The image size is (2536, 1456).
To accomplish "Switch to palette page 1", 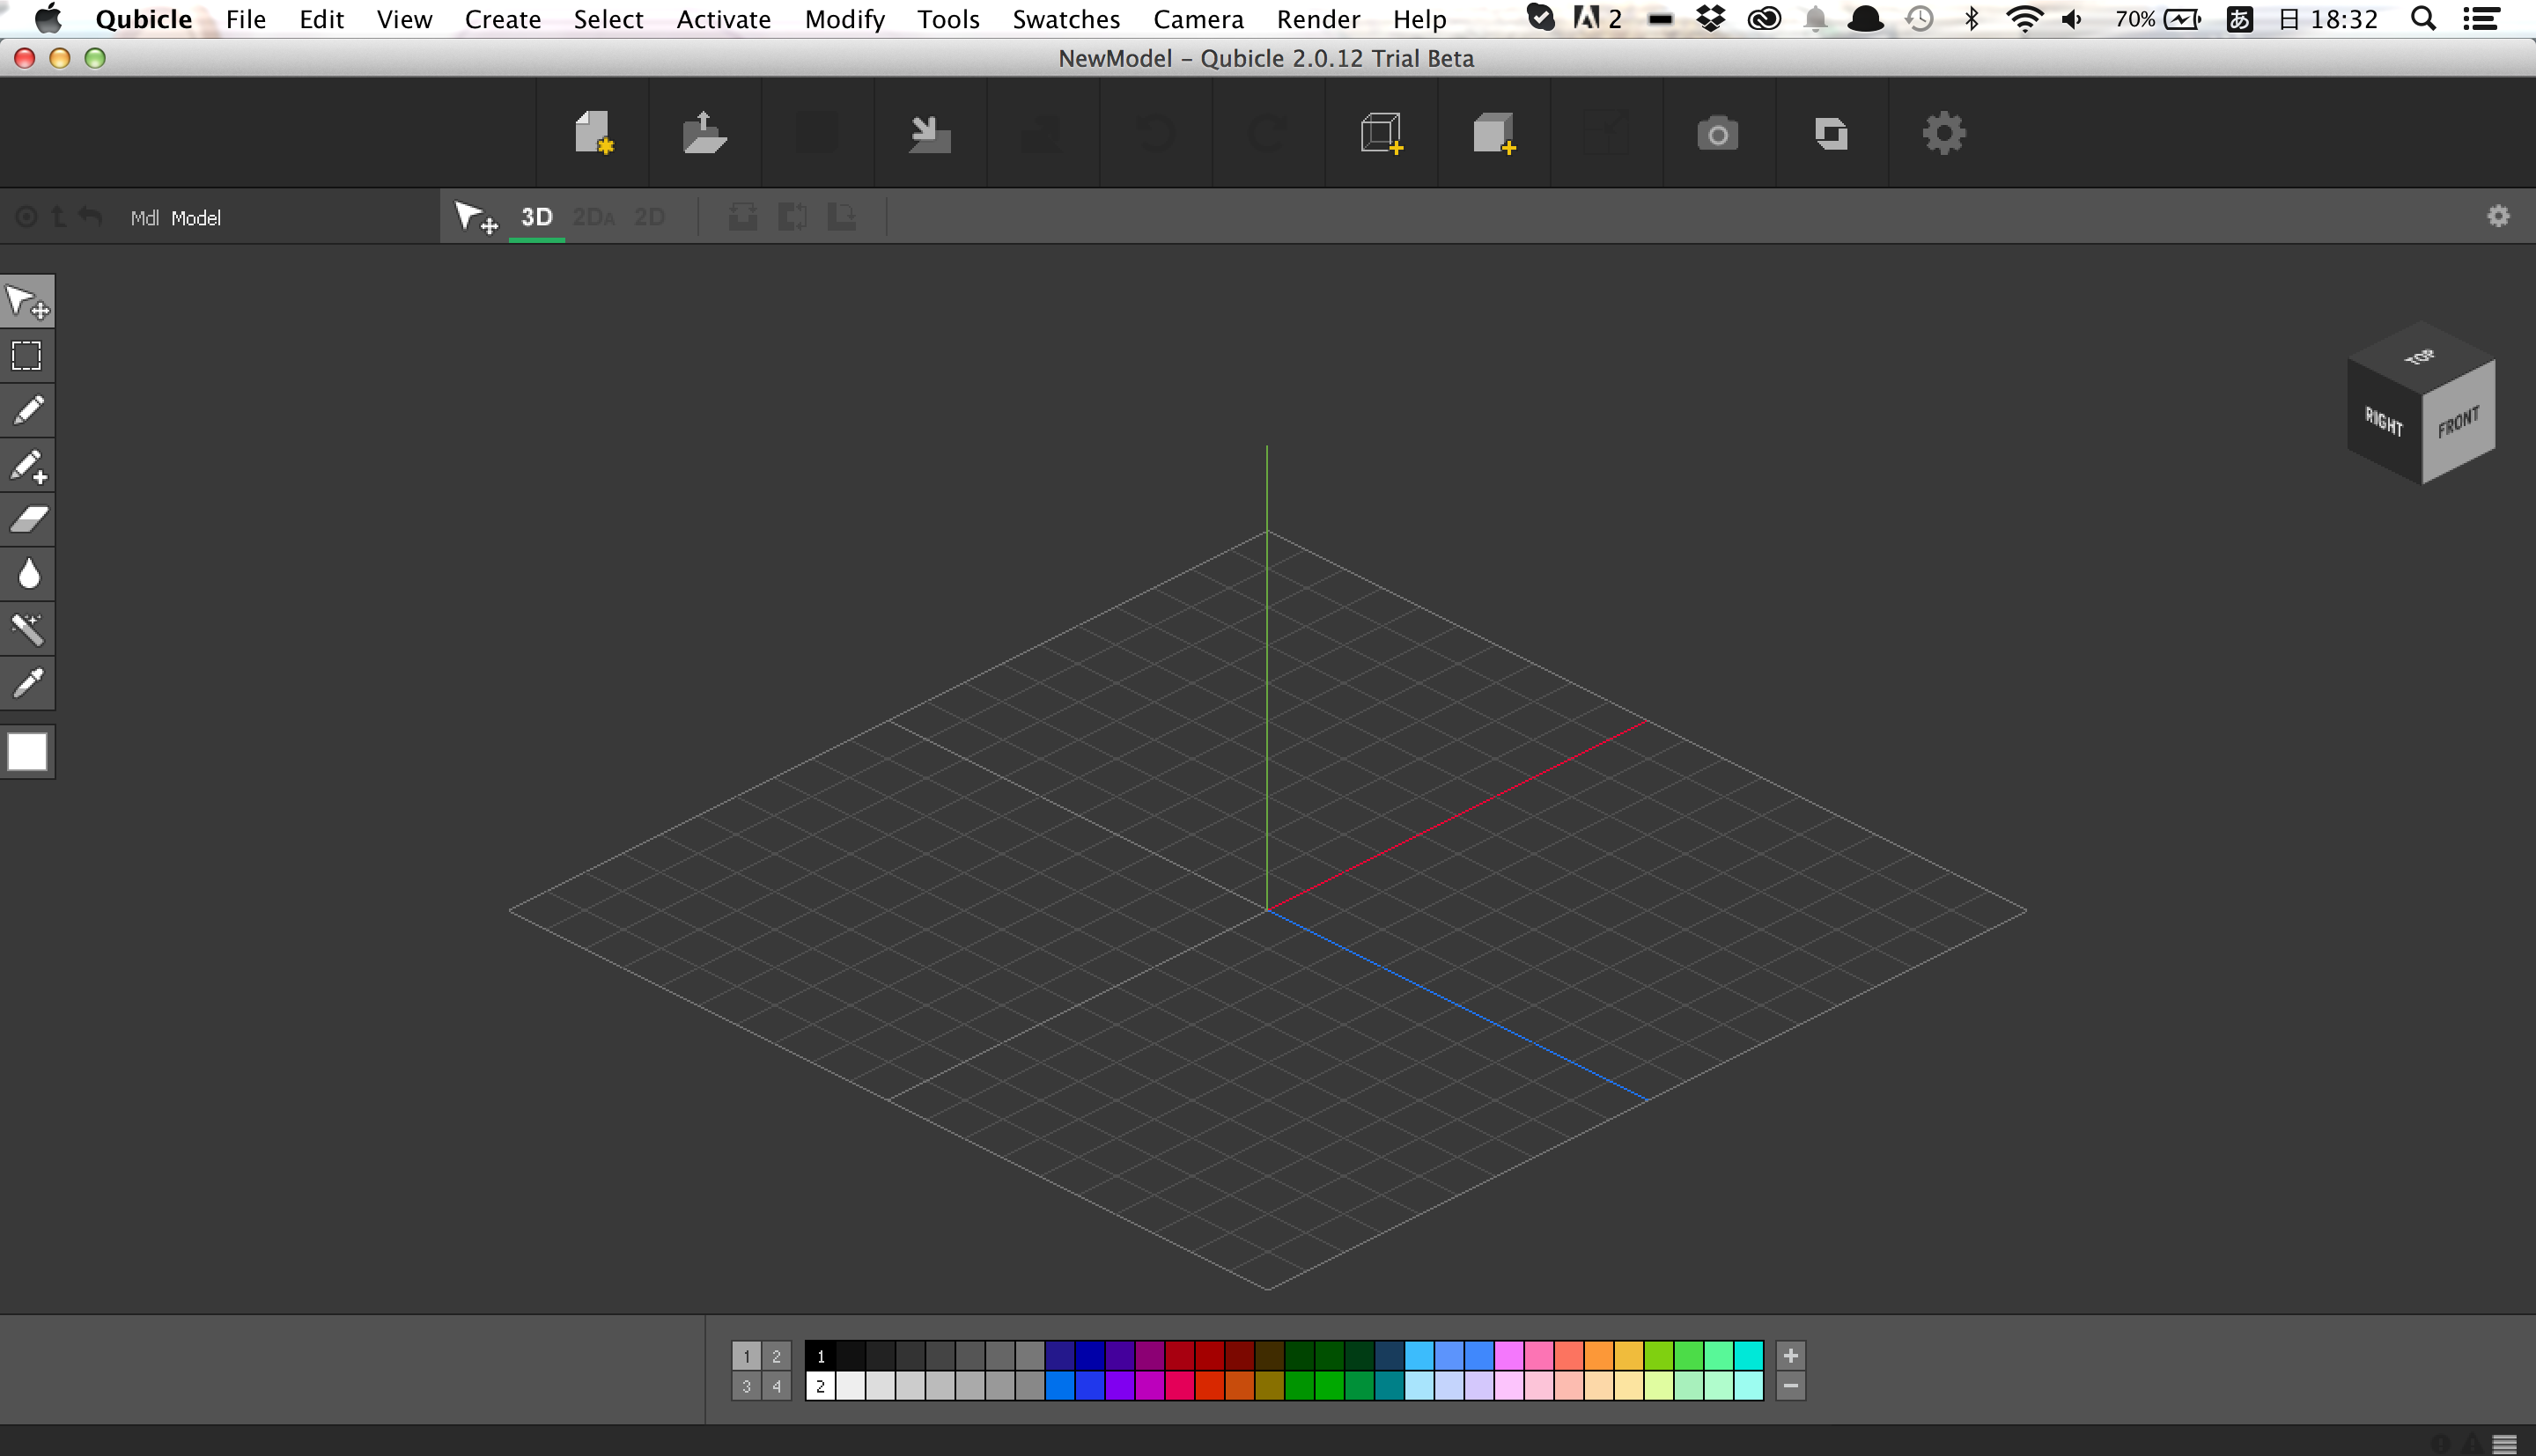I will tap(746, 1356).
